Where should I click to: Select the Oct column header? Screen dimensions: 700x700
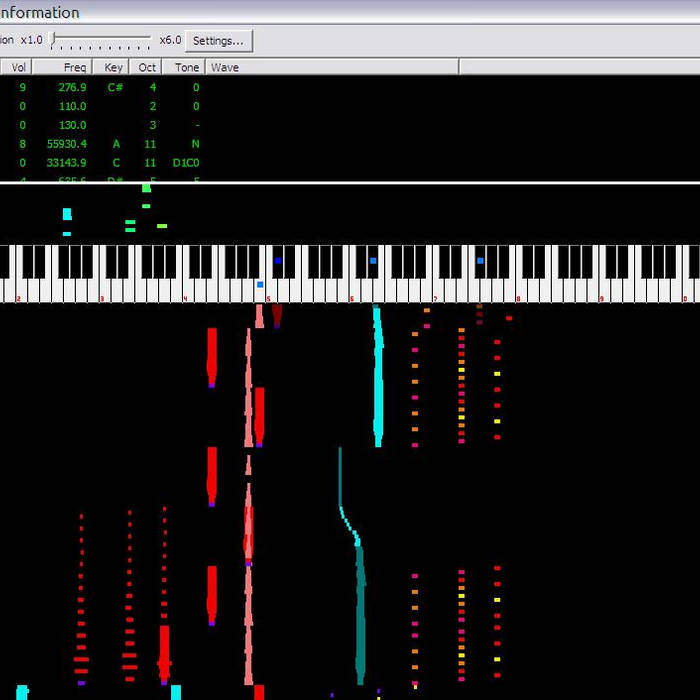147,67
